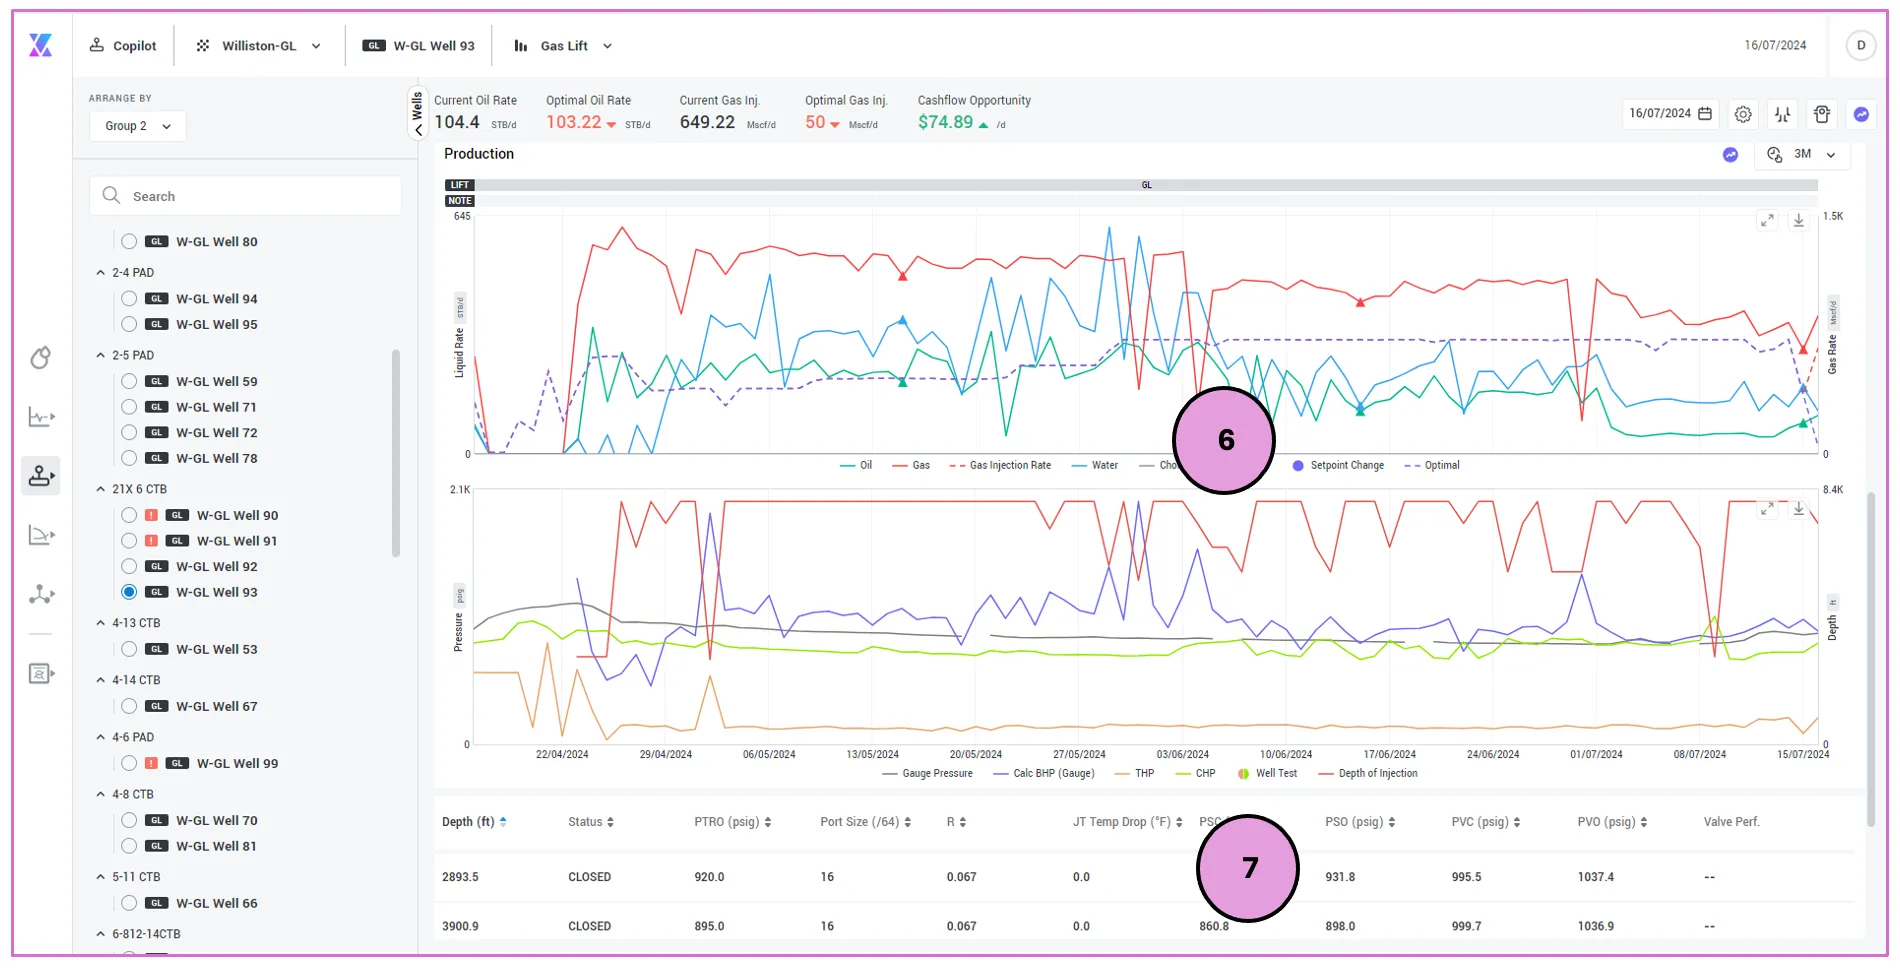The height and width of the screenshot is (968, 1900).
Task: Open the W-GL Well 93 header tab
Action: (x=419, y=46)
